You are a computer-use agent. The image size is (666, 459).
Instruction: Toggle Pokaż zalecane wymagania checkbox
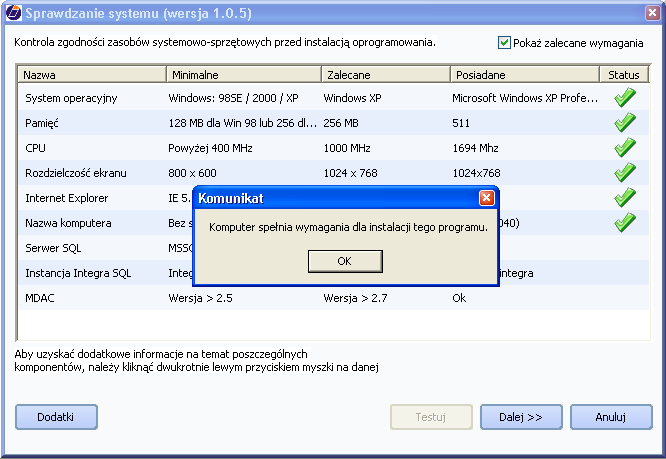click(x=504, y=43)
